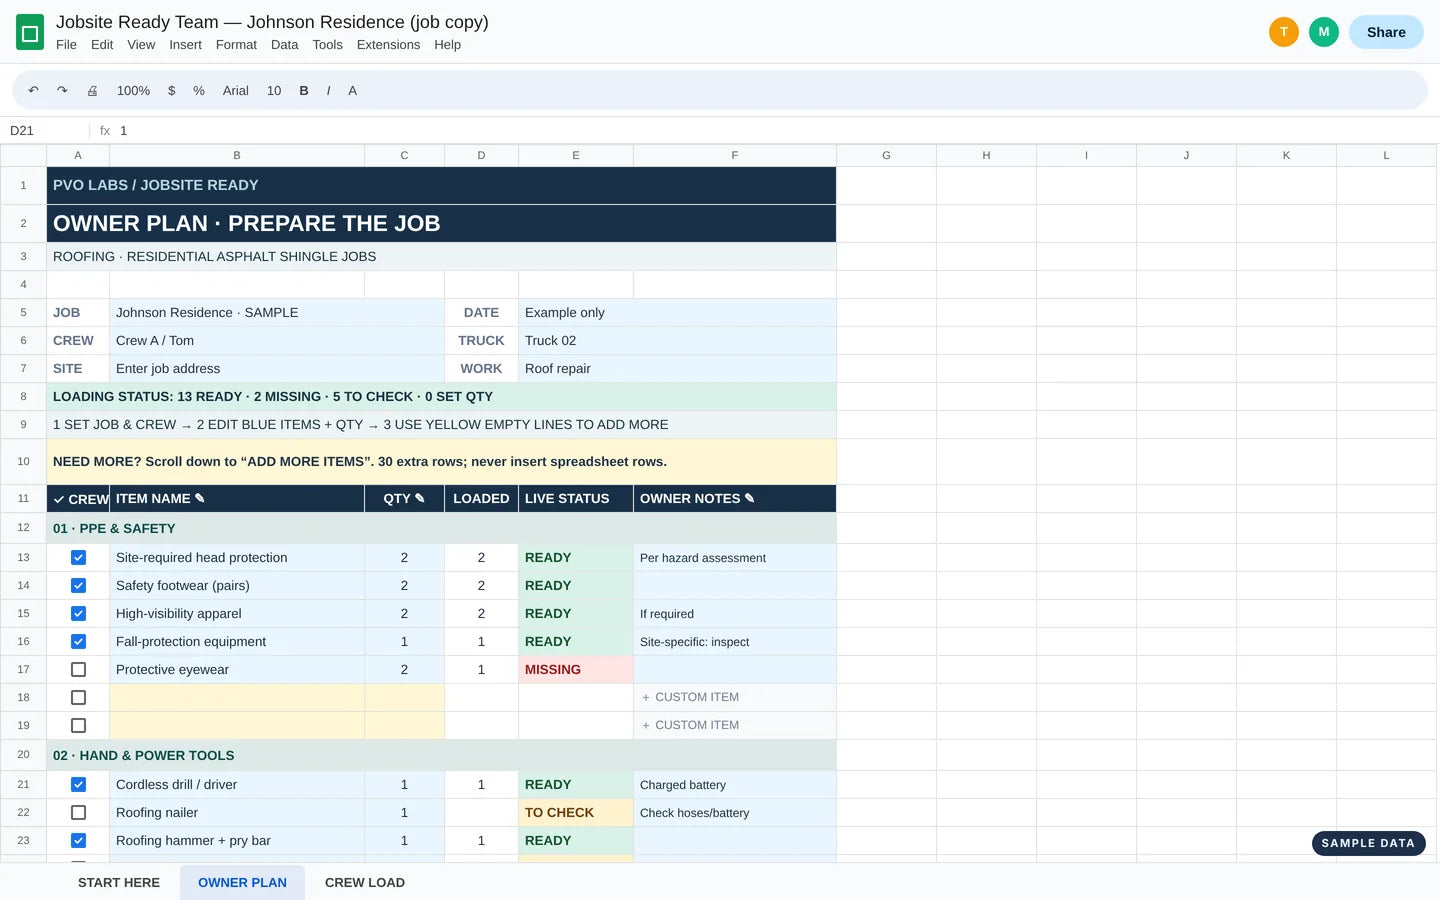
Task: Print the spreadsheet
Action: [92, 90]
